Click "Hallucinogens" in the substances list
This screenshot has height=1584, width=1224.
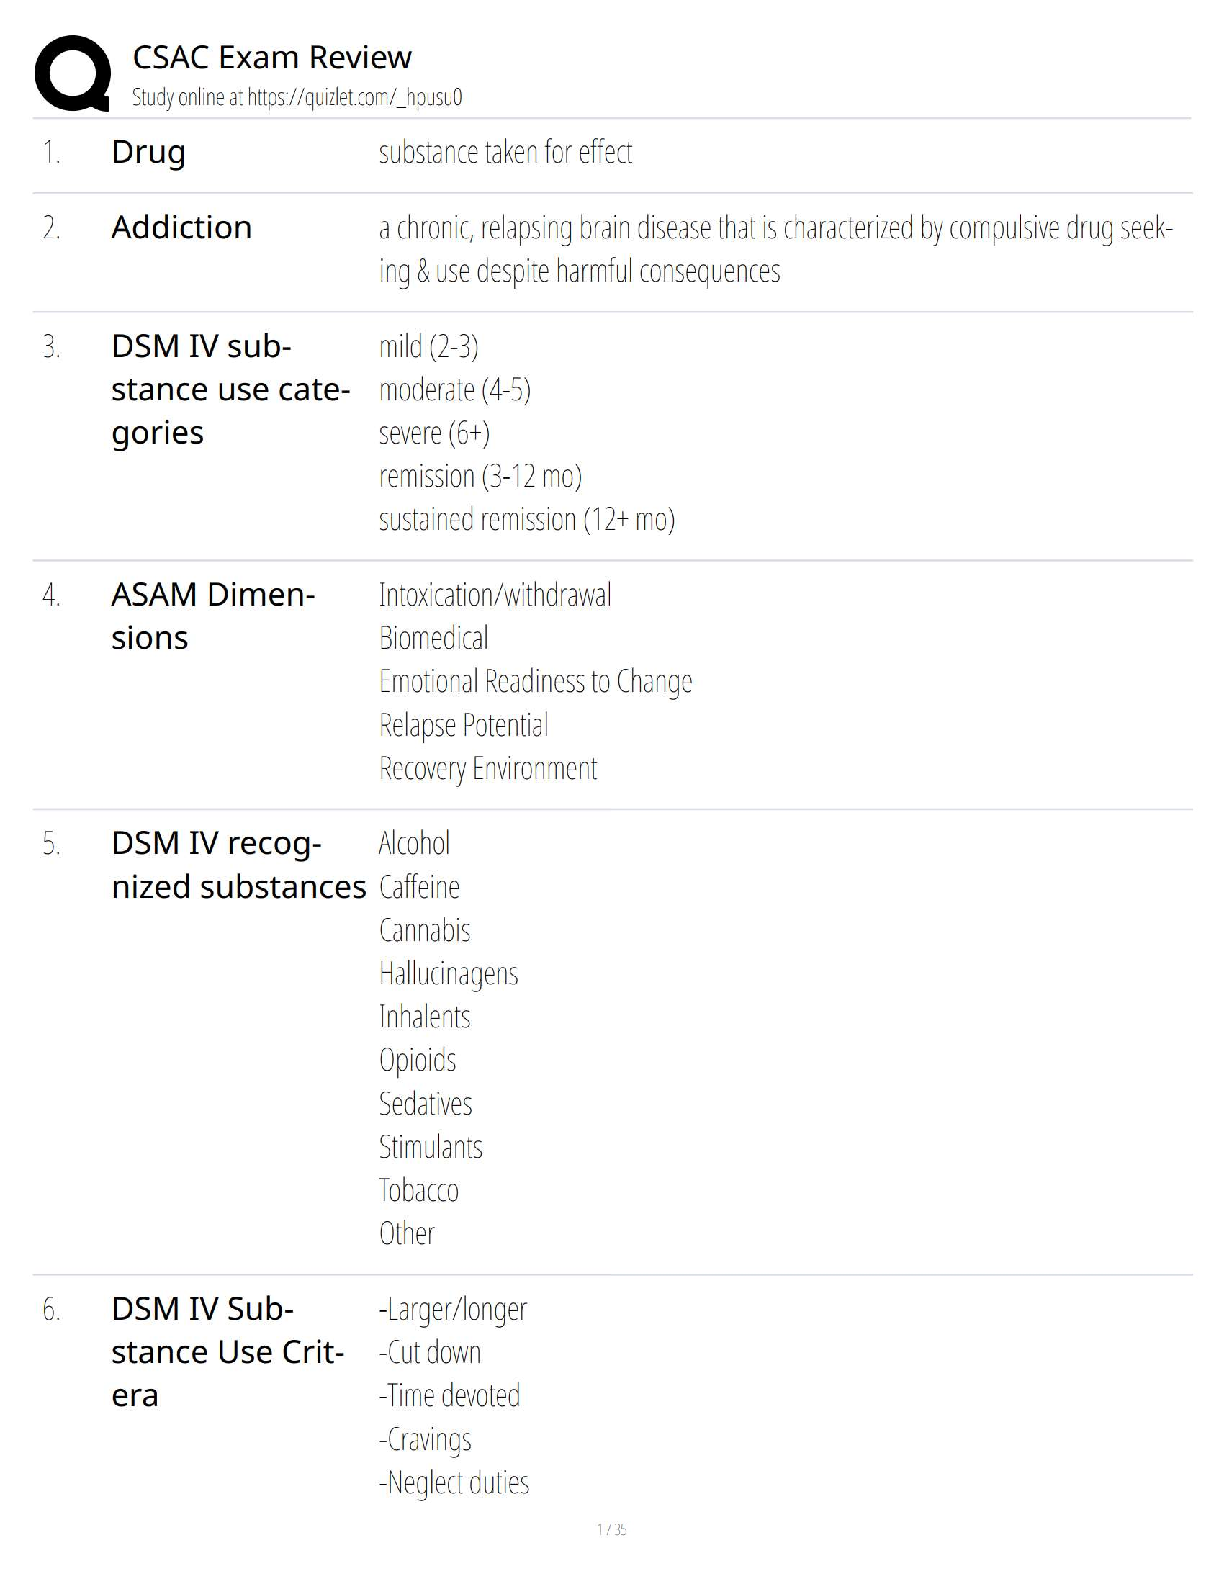coord(448,974)
